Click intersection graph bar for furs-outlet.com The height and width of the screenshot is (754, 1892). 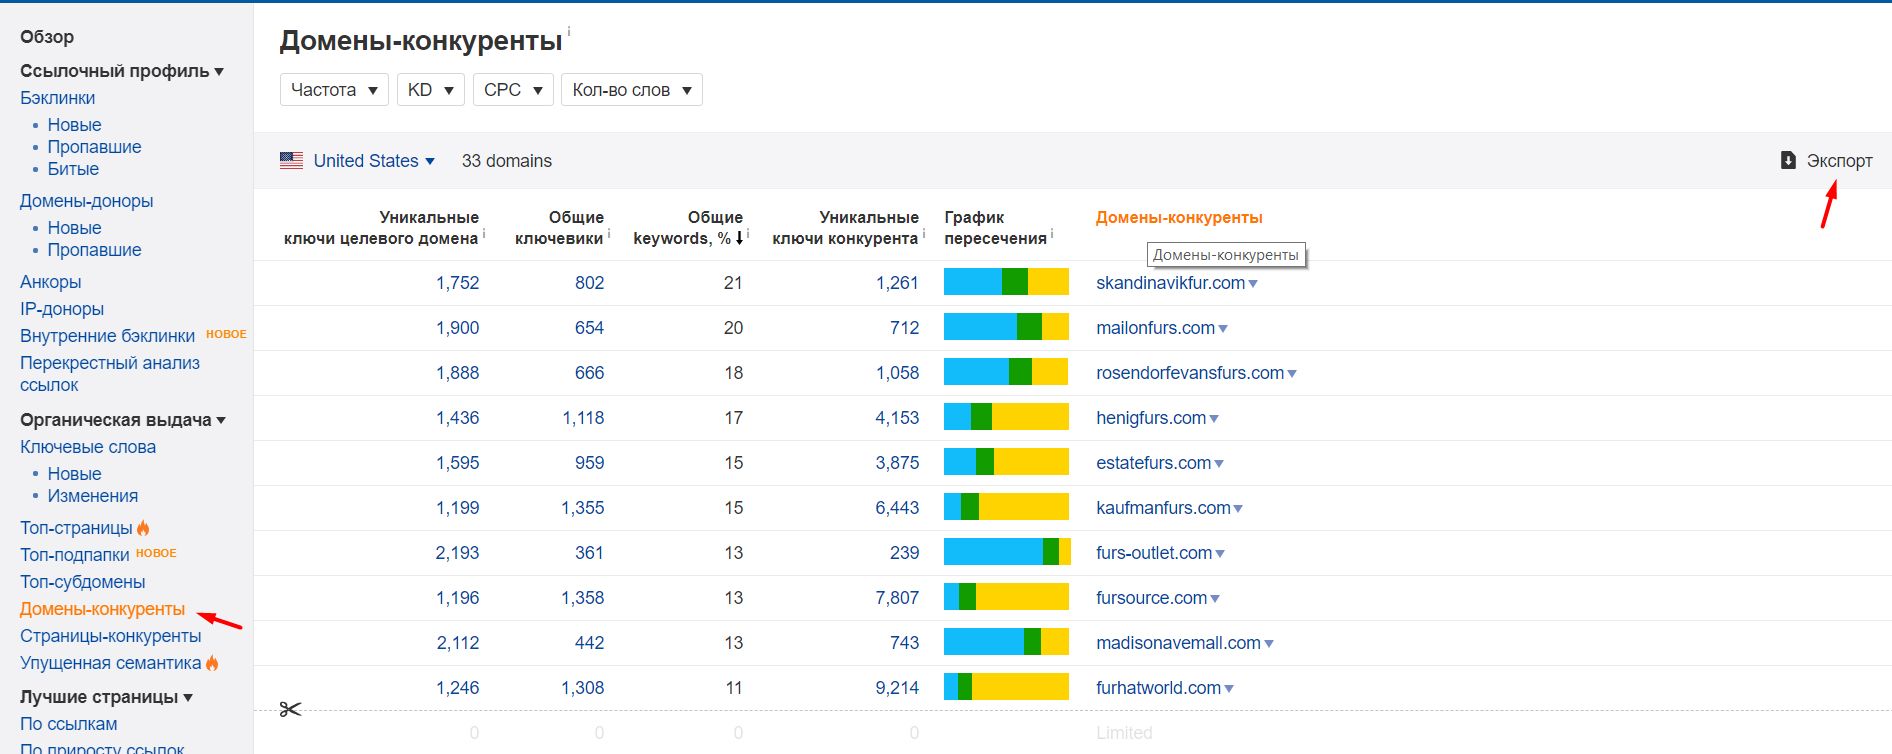[x=1006, y=552]
